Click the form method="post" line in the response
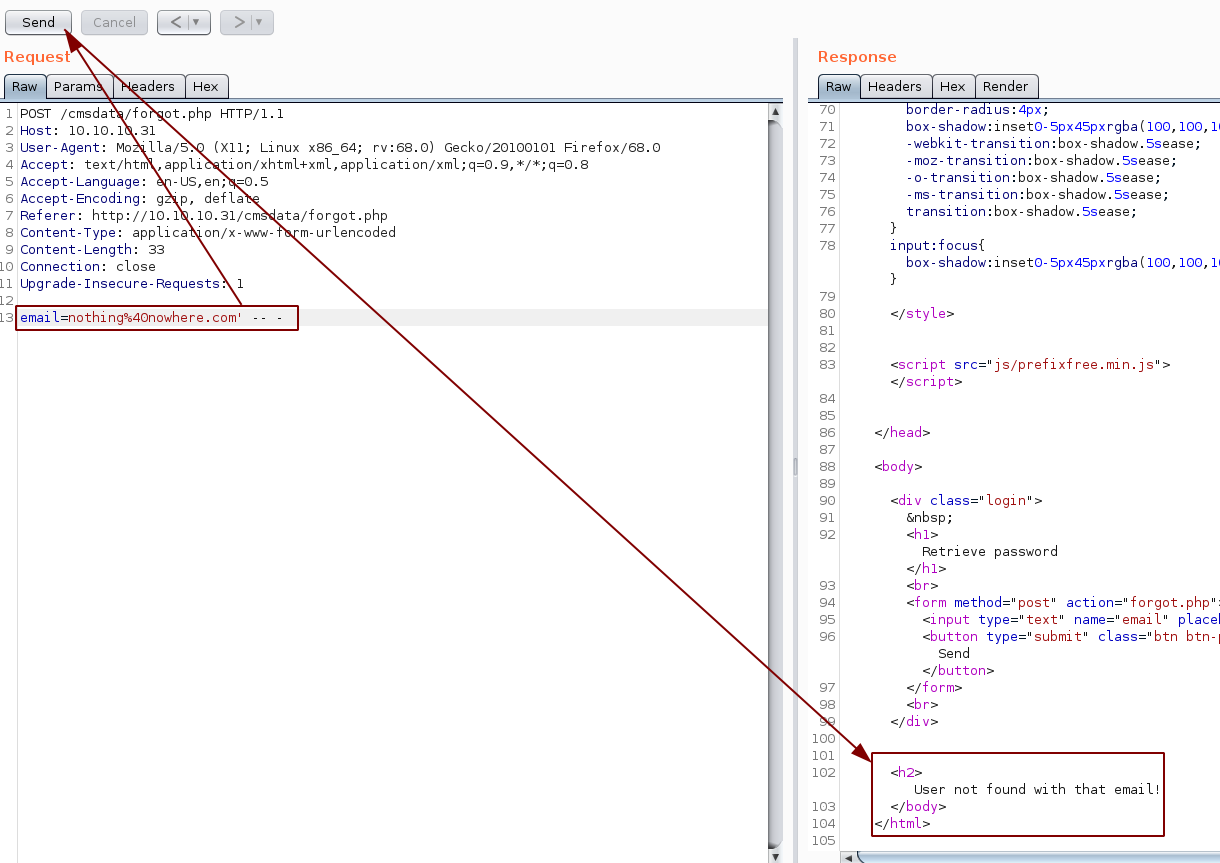 (1063, 603)
